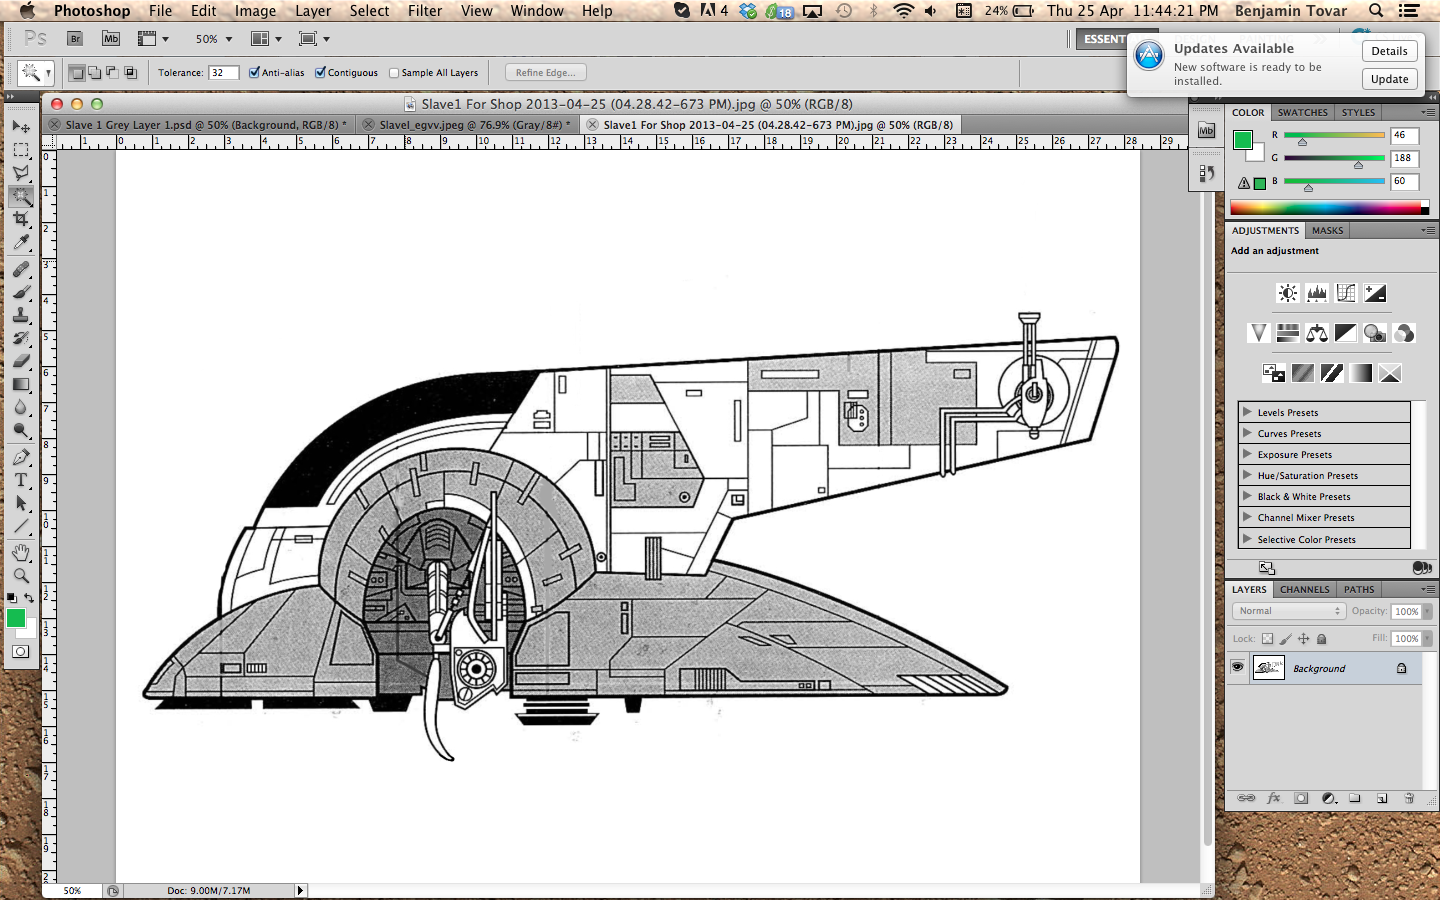This screenshot has width=1440, height=900.
Task: Open the Layer menu
Action: (313, 11)
